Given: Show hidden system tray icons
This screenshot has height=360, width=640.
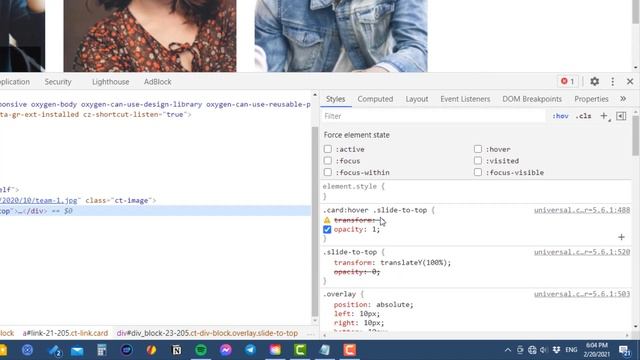Looking at the screenshot, I should click(x=507, y=350).
